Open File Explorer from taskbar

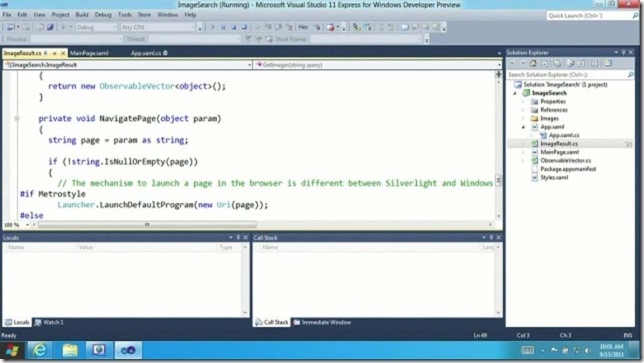tap(69, 350)
